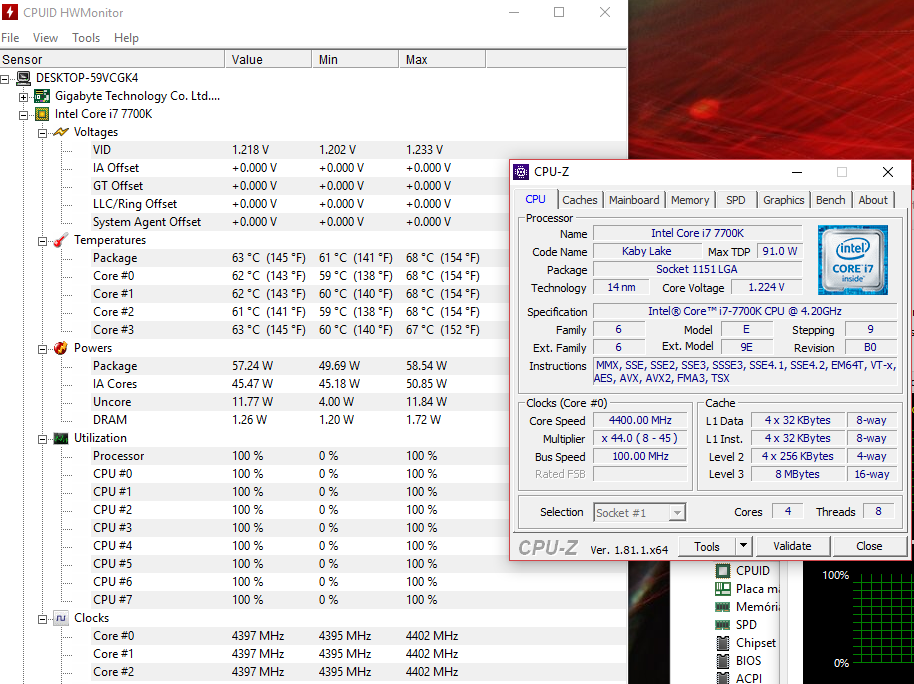Click the Memória icon in background list

pos(722,606)
